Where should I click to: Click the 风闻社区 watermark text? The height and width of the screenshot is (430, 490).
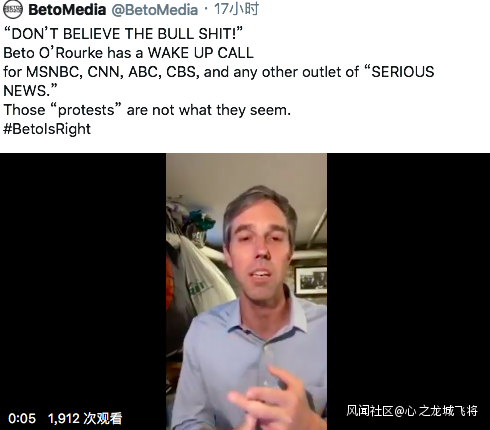pyautogui.click(x=370, y=411)
